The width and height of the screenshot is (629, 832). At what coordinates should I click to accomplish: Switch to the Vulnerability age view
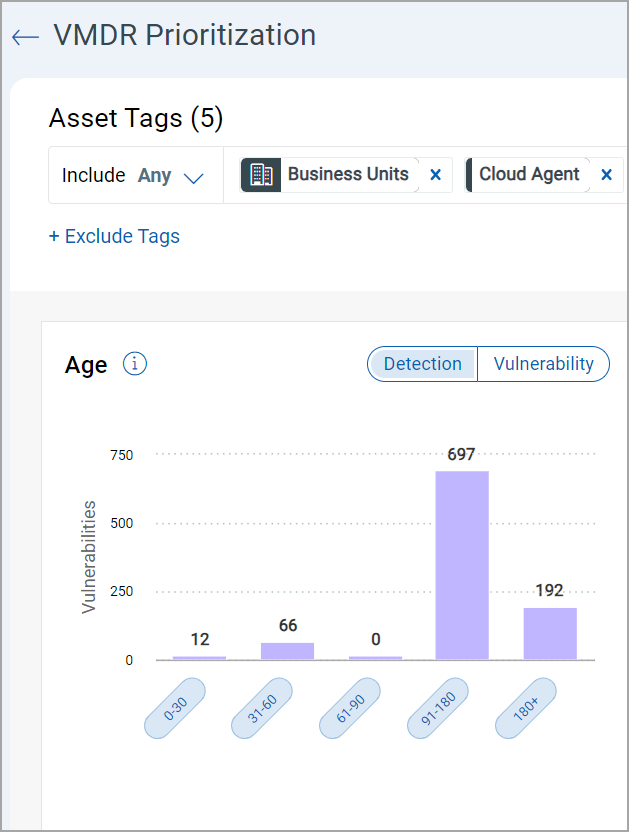coord(543,364)
